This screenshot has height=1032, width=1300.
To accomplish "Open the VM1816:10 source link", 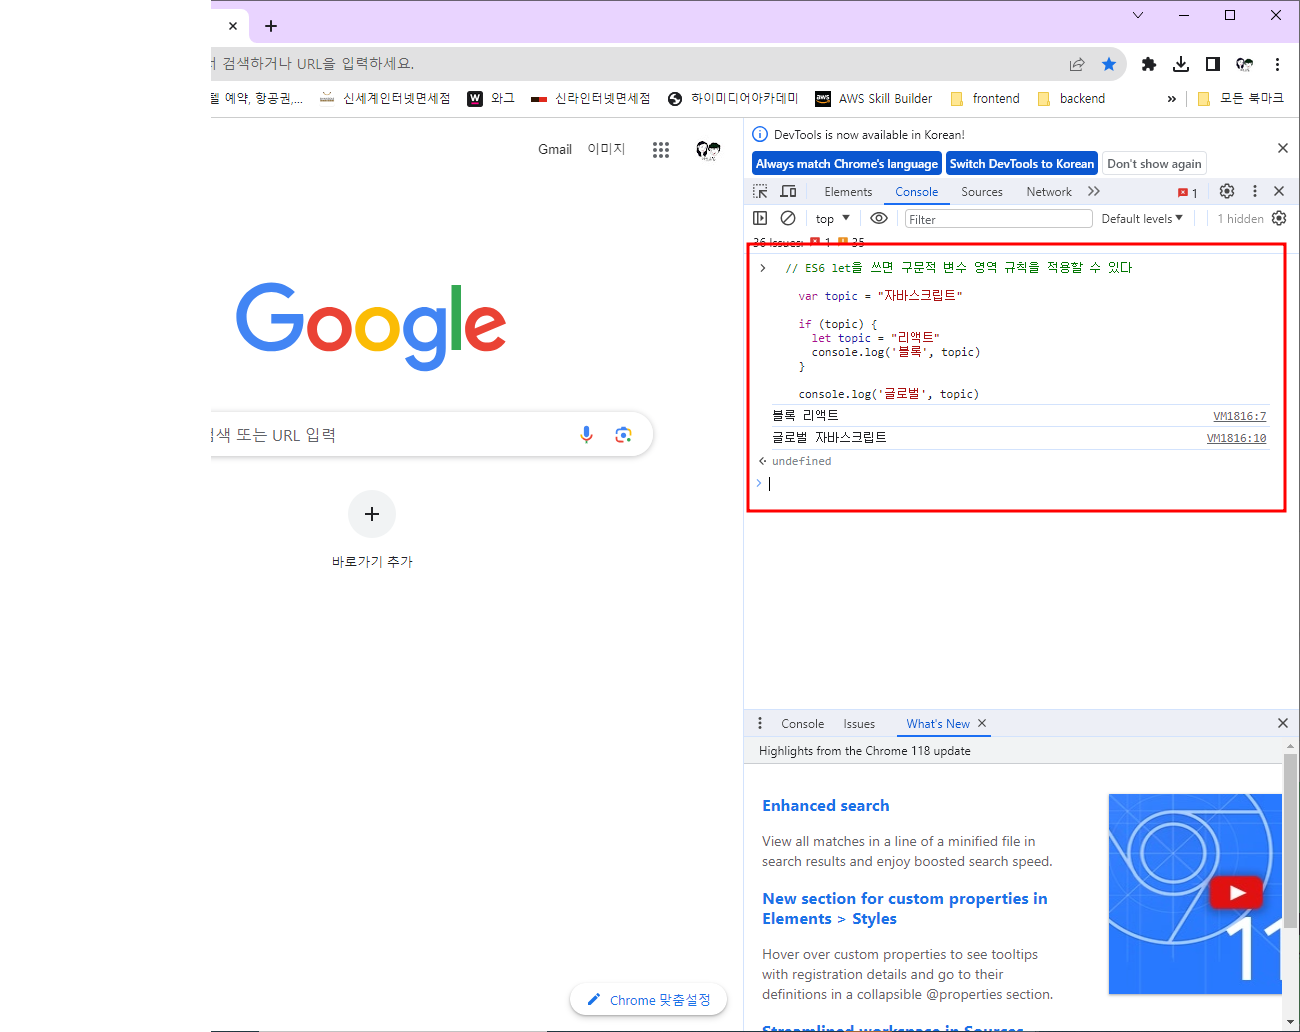I will pos(1237,438).
